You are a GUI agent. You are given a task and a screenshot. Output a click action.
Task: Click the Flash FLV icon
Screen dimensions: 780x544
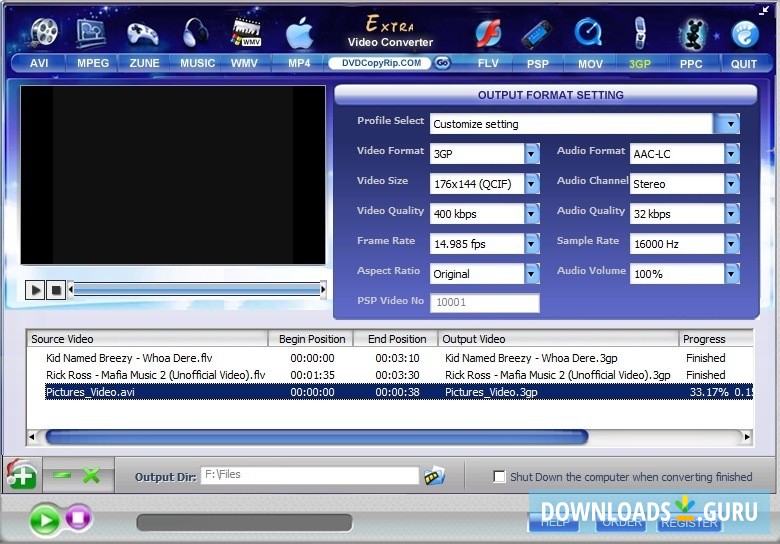[488, 34]
